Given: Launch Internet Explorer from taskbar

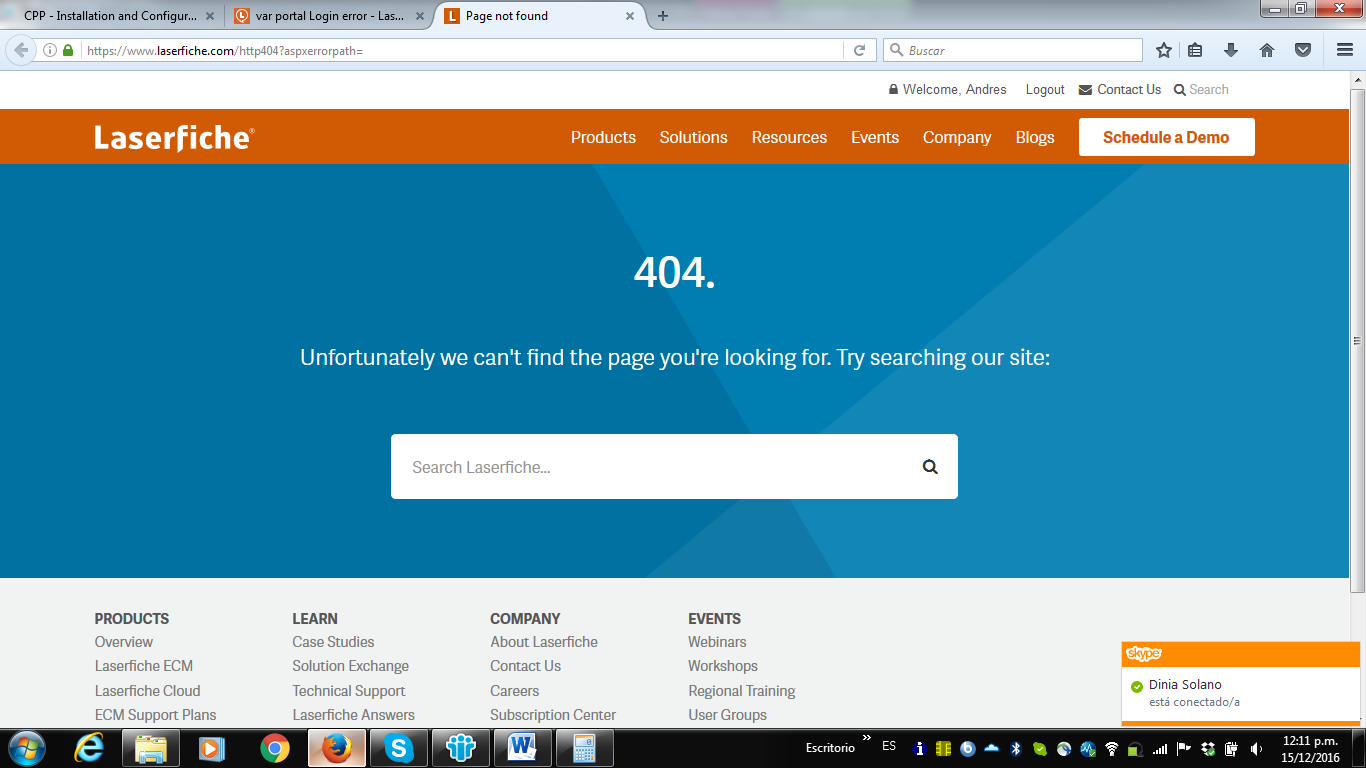Looking at the screenshot, I should pos(89,747).
